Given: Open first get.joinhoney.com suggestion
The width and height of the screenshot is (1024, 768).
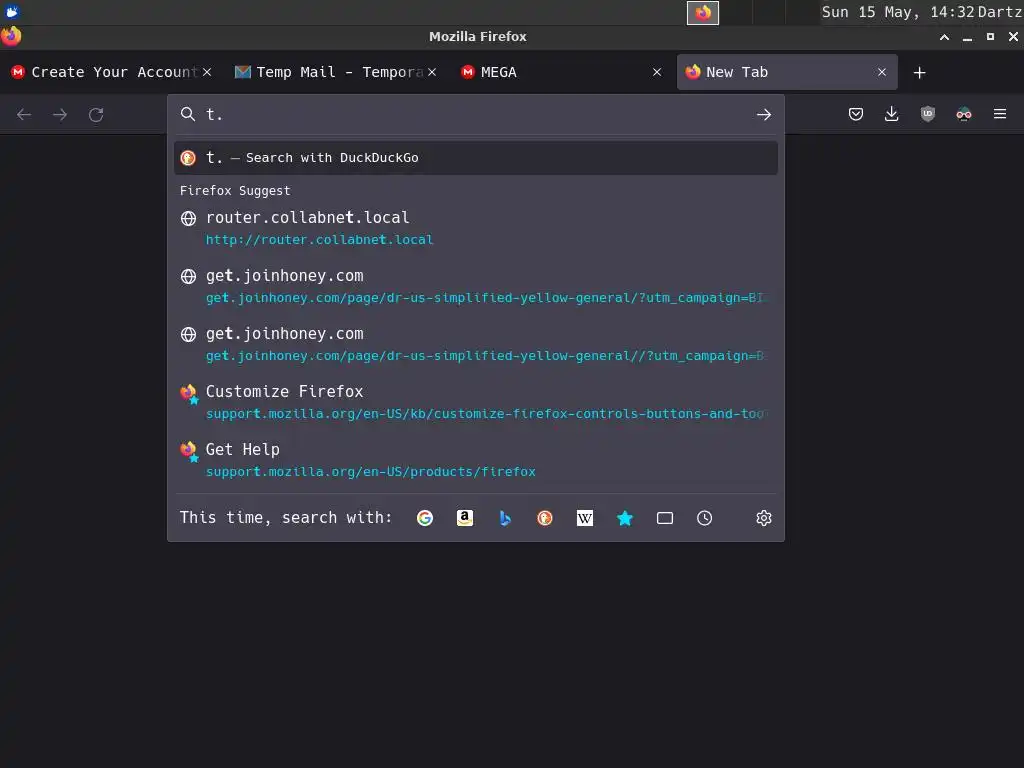Looking at the screenshot, I should (475, 286).
